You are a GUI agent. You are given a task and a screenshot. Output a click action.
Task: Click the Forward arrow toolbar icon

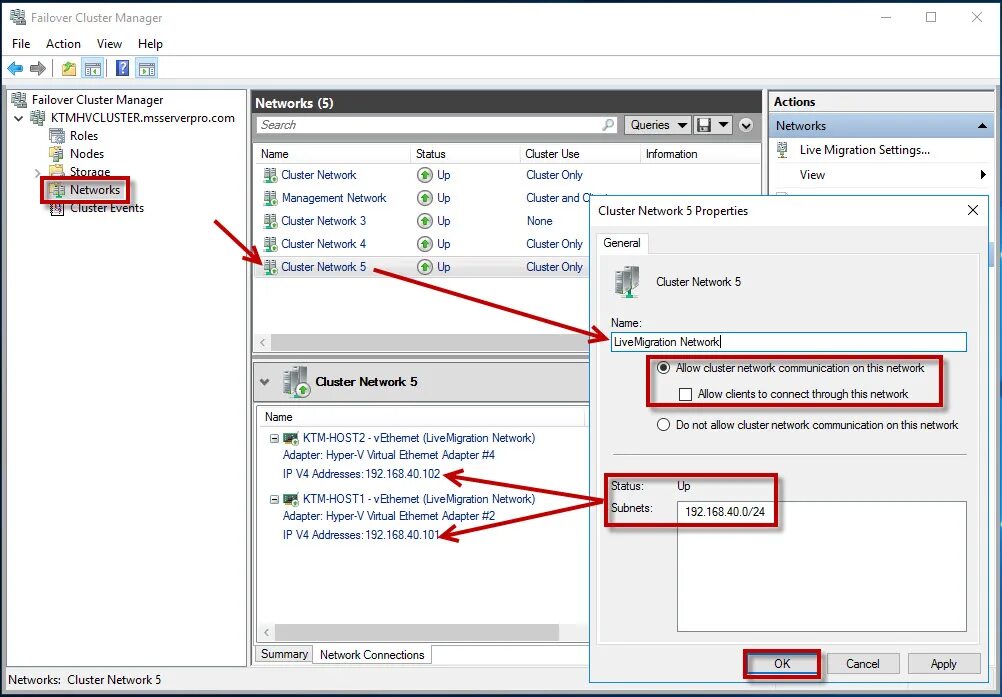click(x=38, y=68)
